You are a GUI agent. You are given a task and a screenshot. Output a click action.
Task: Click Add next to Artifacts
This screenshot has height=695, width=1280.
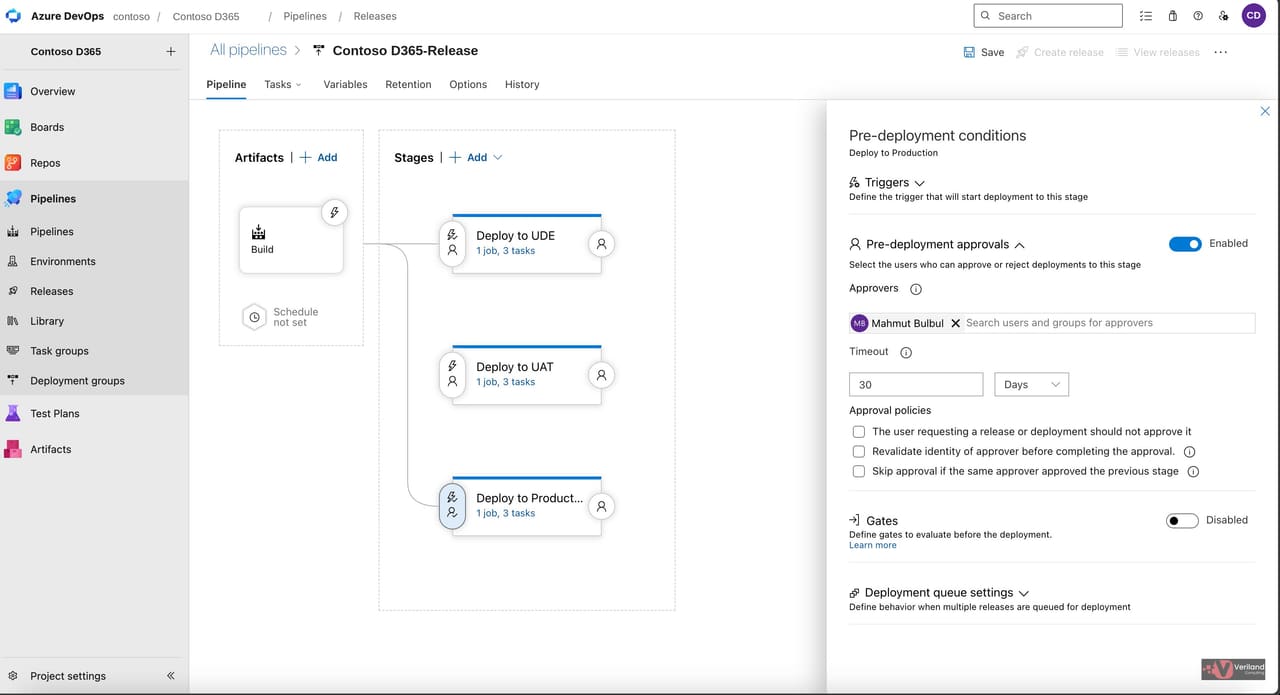tap(319, 157)
